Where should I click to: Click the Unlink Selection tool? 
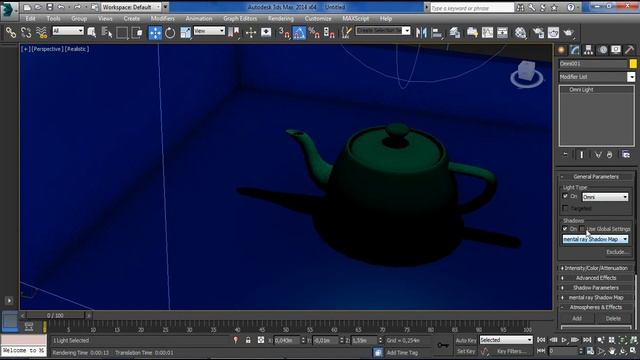click(x=26, y=33)
